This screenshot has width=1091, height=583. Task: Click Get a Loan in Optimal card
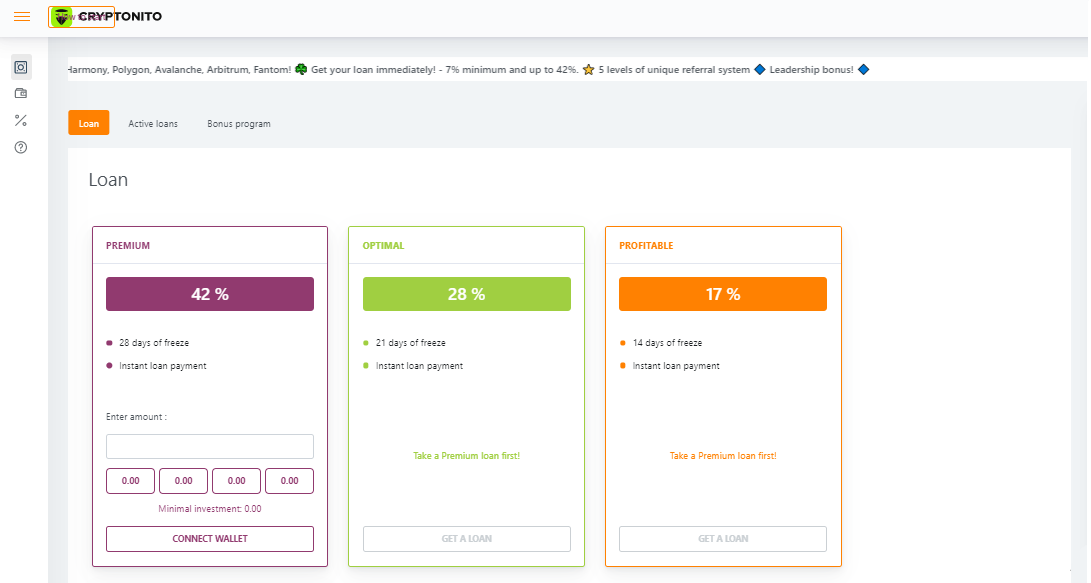[466, 538]
